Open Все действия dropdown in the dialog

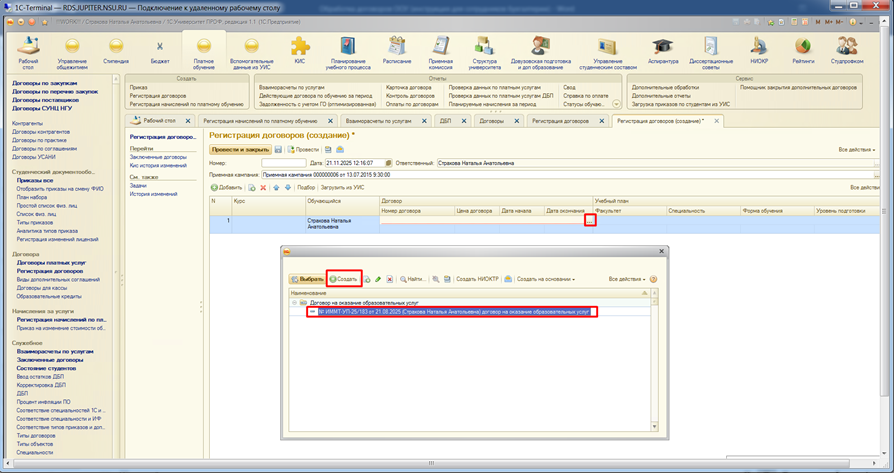(626, 279)
